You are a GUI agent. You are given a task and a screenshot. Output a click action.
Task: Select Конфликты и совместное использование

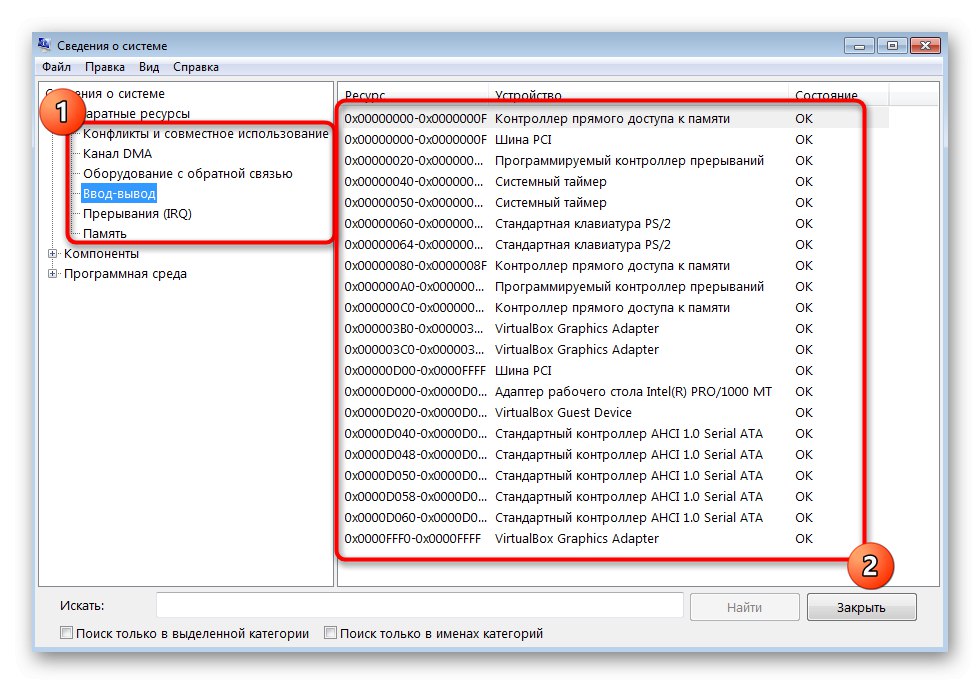pos(206,134)
